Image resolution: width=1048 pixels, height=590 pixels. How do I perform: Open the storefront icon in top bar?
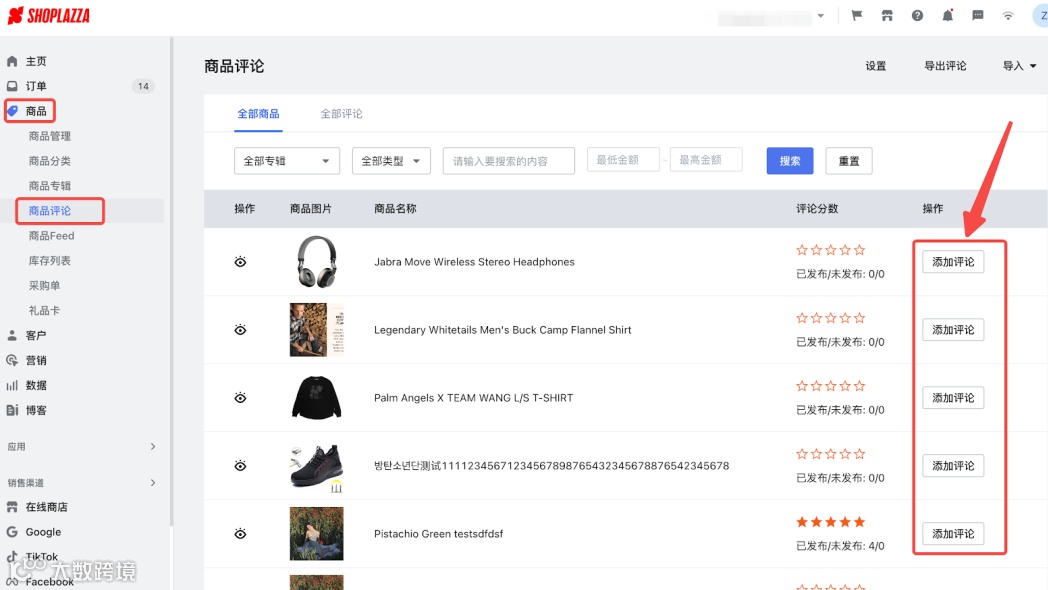pos(887,15)
